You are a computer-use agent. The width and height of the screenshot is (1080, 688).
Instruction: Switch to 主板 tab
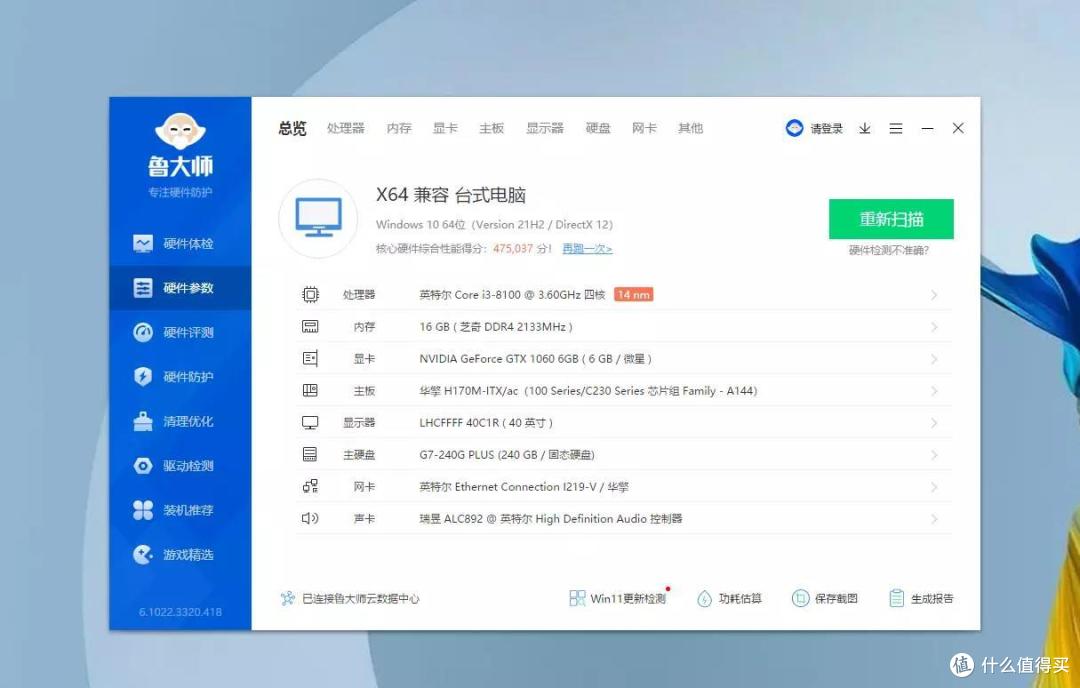click(x=492, y=128)
